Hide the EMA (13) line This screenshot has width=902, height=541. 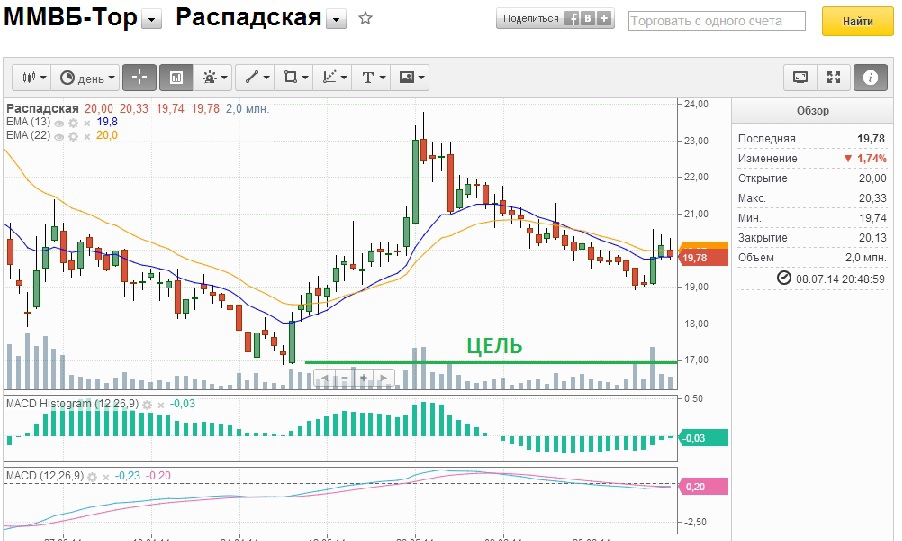click(x=59, y=122)
